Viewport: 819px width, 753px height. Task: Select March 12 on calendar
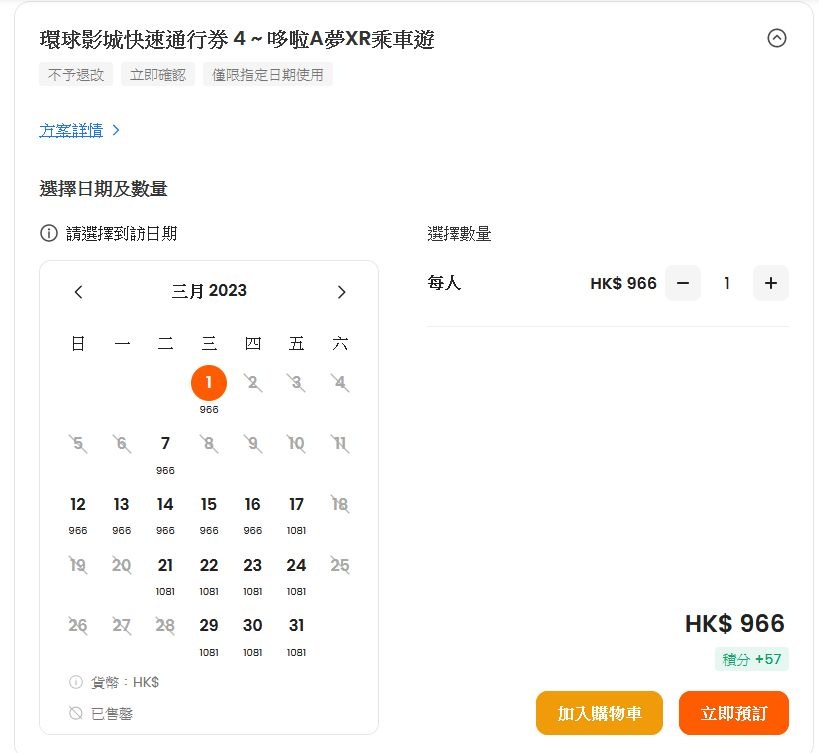pyautogui.click(x=78, y=504)
